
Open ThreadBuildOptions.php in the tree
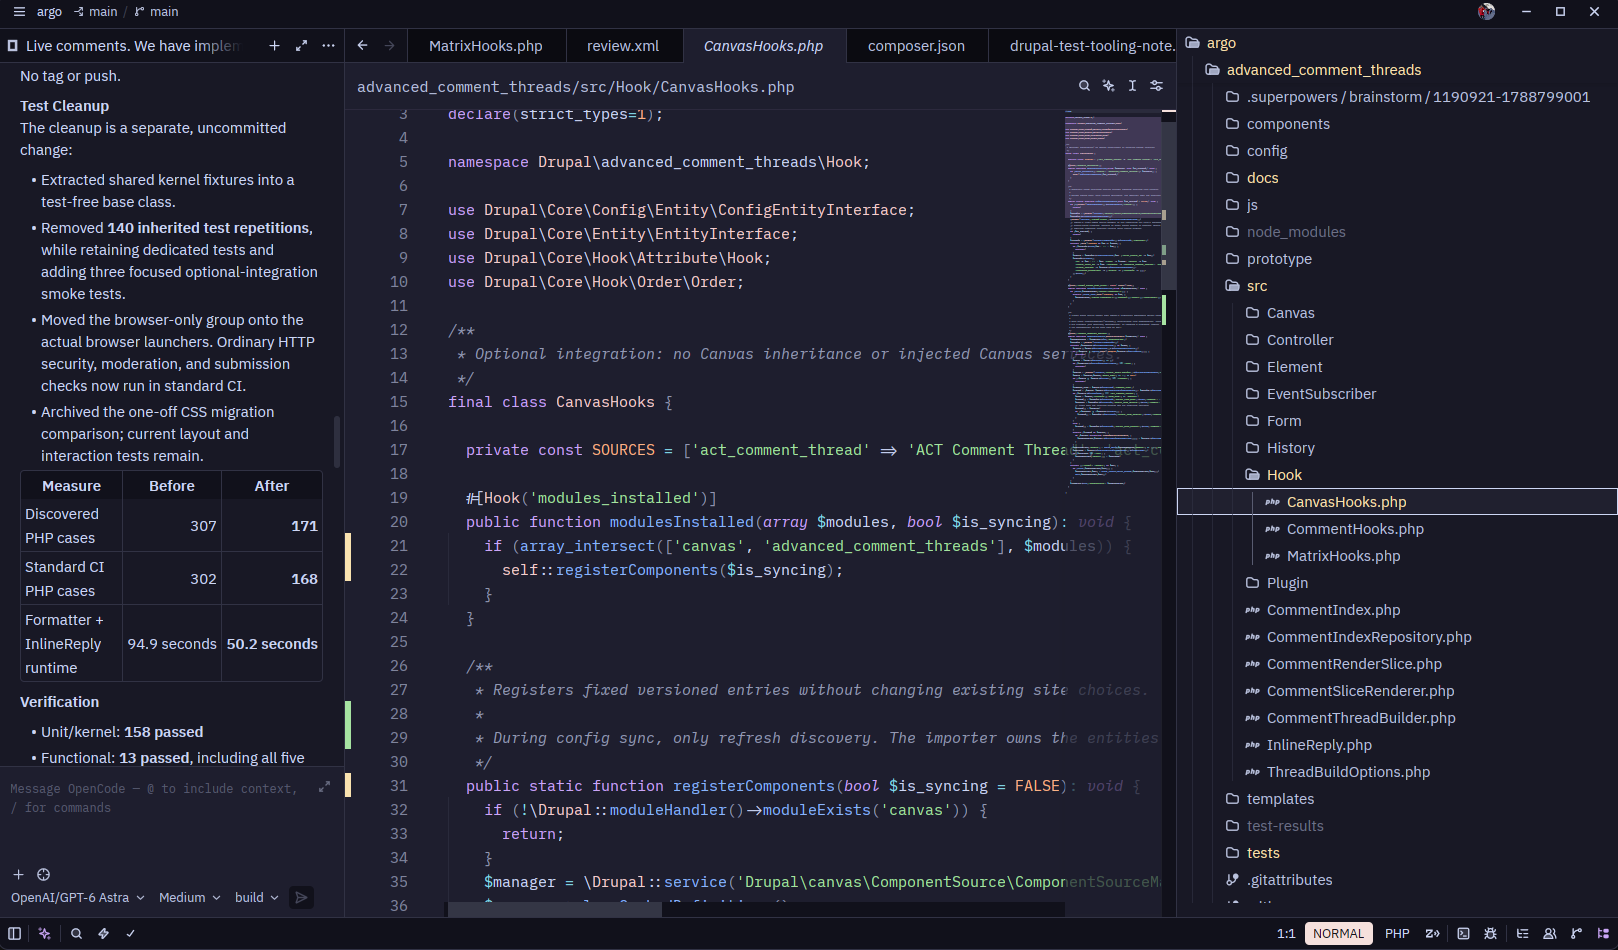click(1348, 772)
